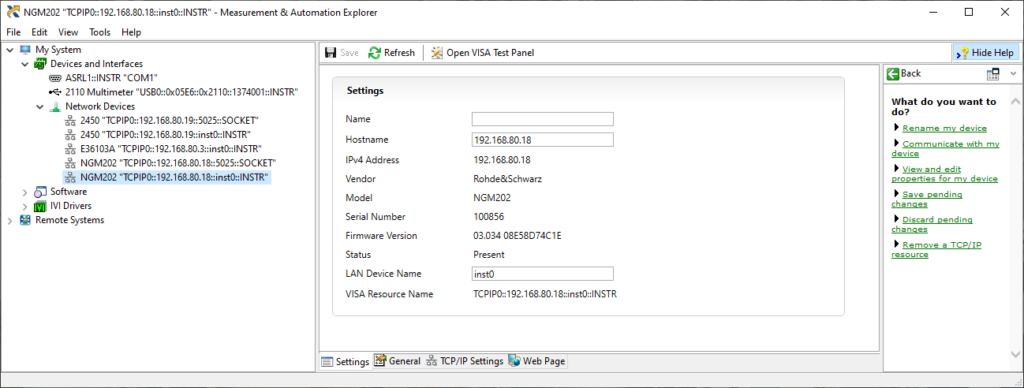Click the Hostname input field
The image size is (1024, 388).
(x=543, y=139)
